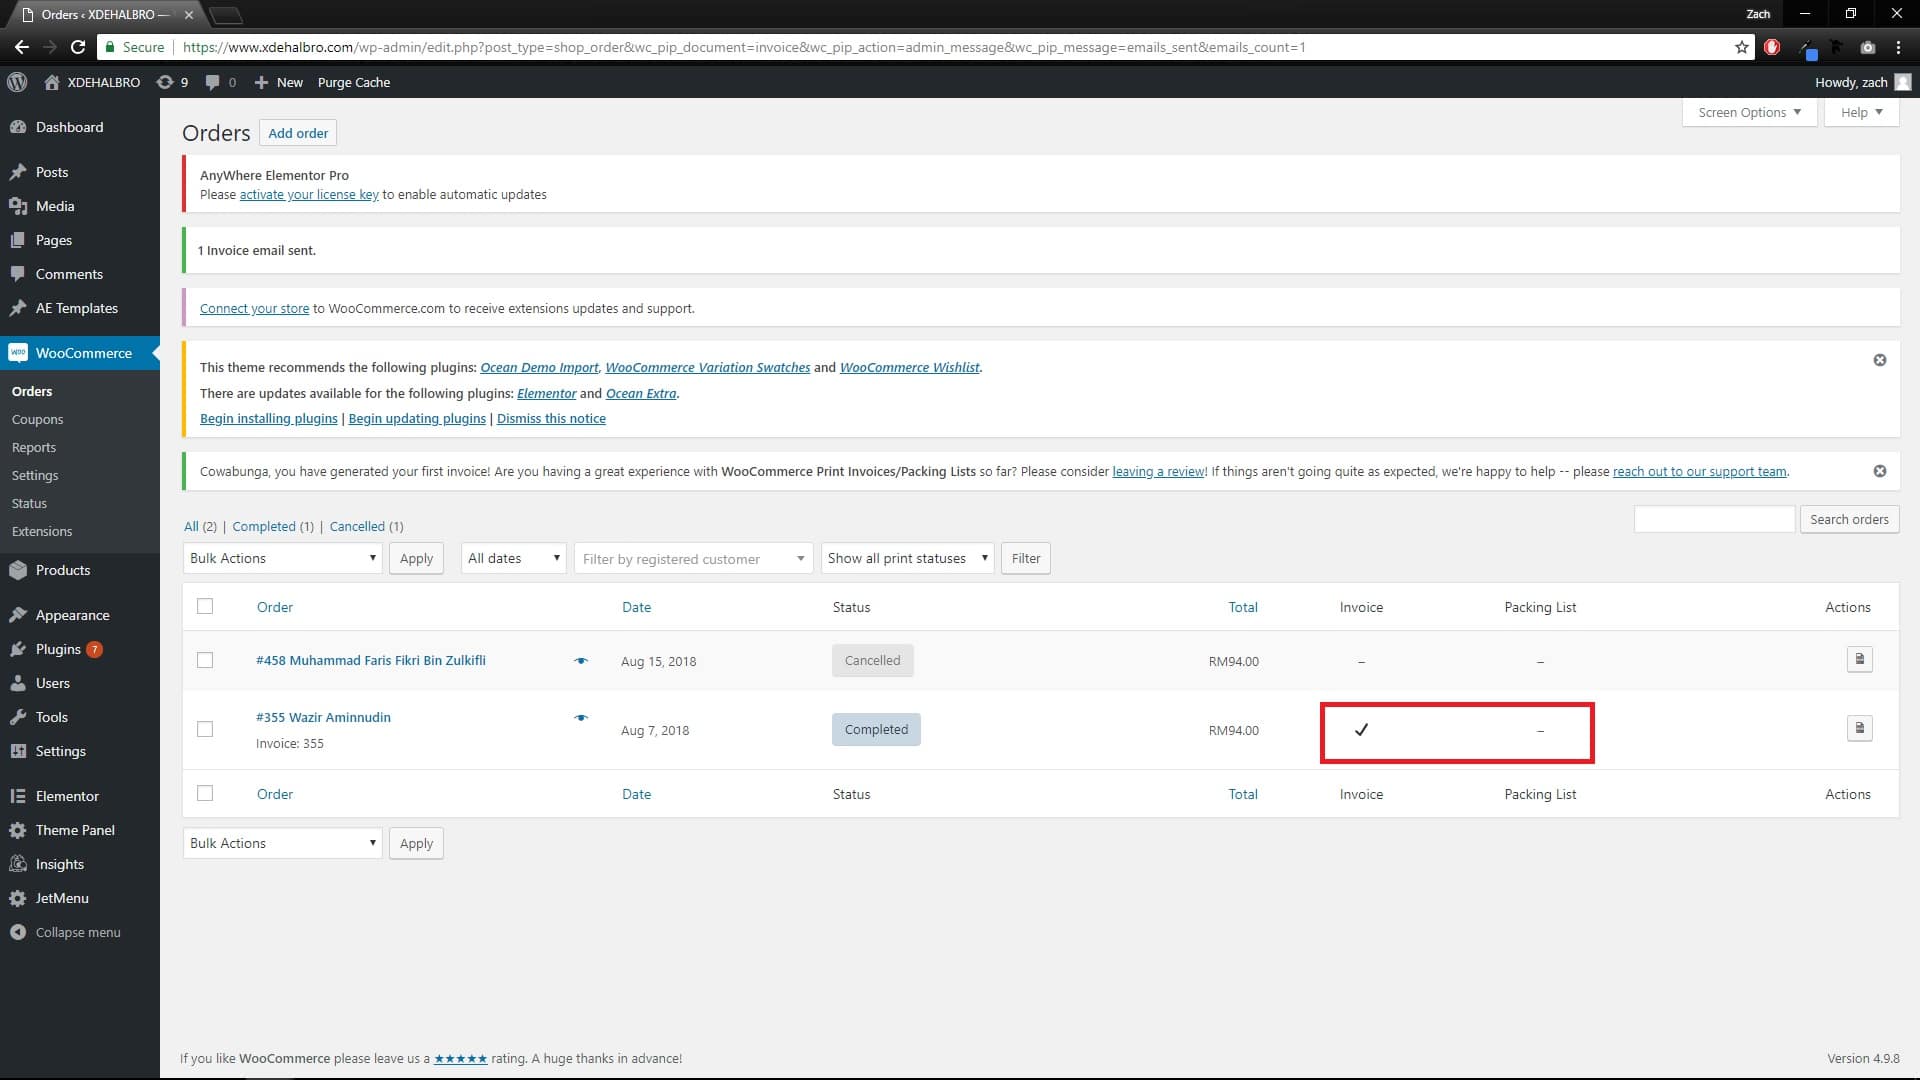Screen dimensions: 1920x1080
Task: Click the search orders text field
Action: [1714, 519]
